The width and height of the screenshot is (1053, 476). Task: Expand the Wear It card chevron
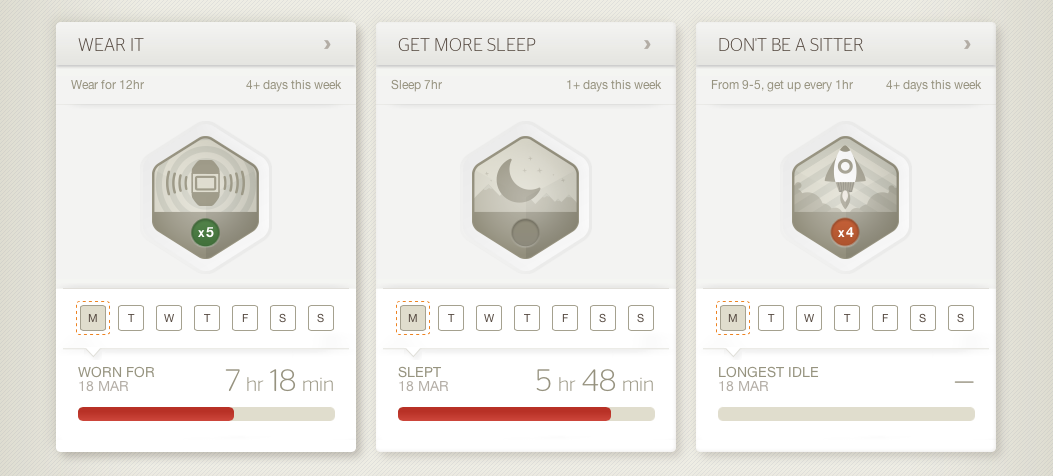(327, 44)
